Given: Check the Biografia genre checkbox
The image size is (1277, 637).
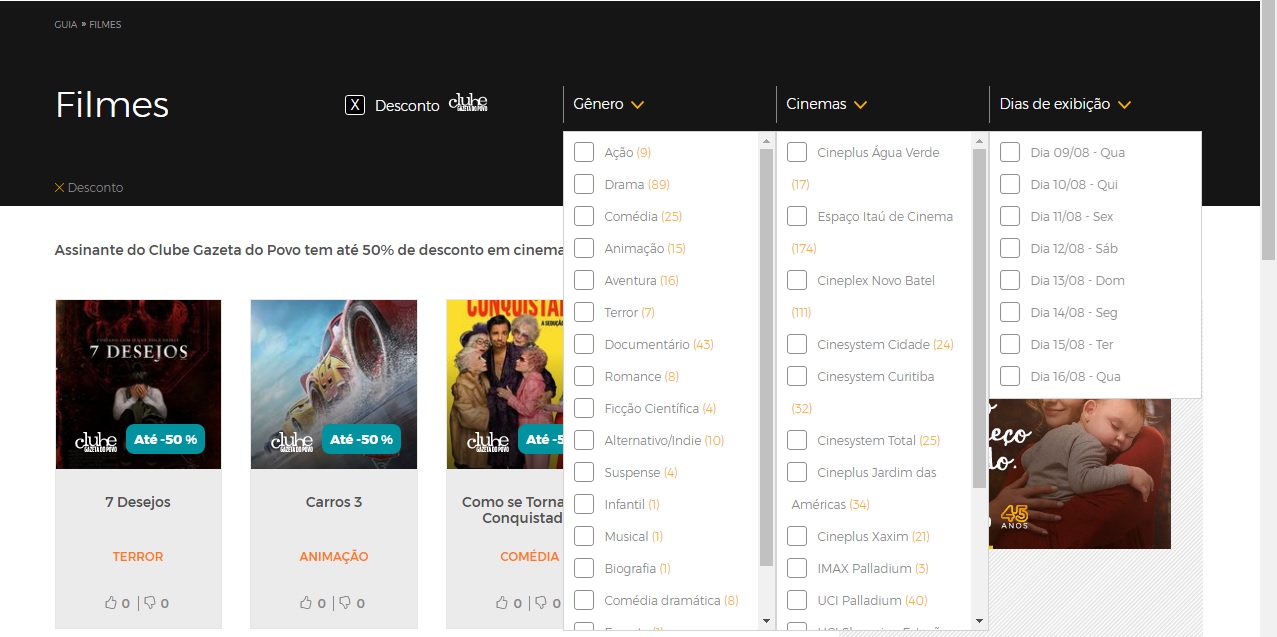Looking at the screenshot, I should point(584,568).
